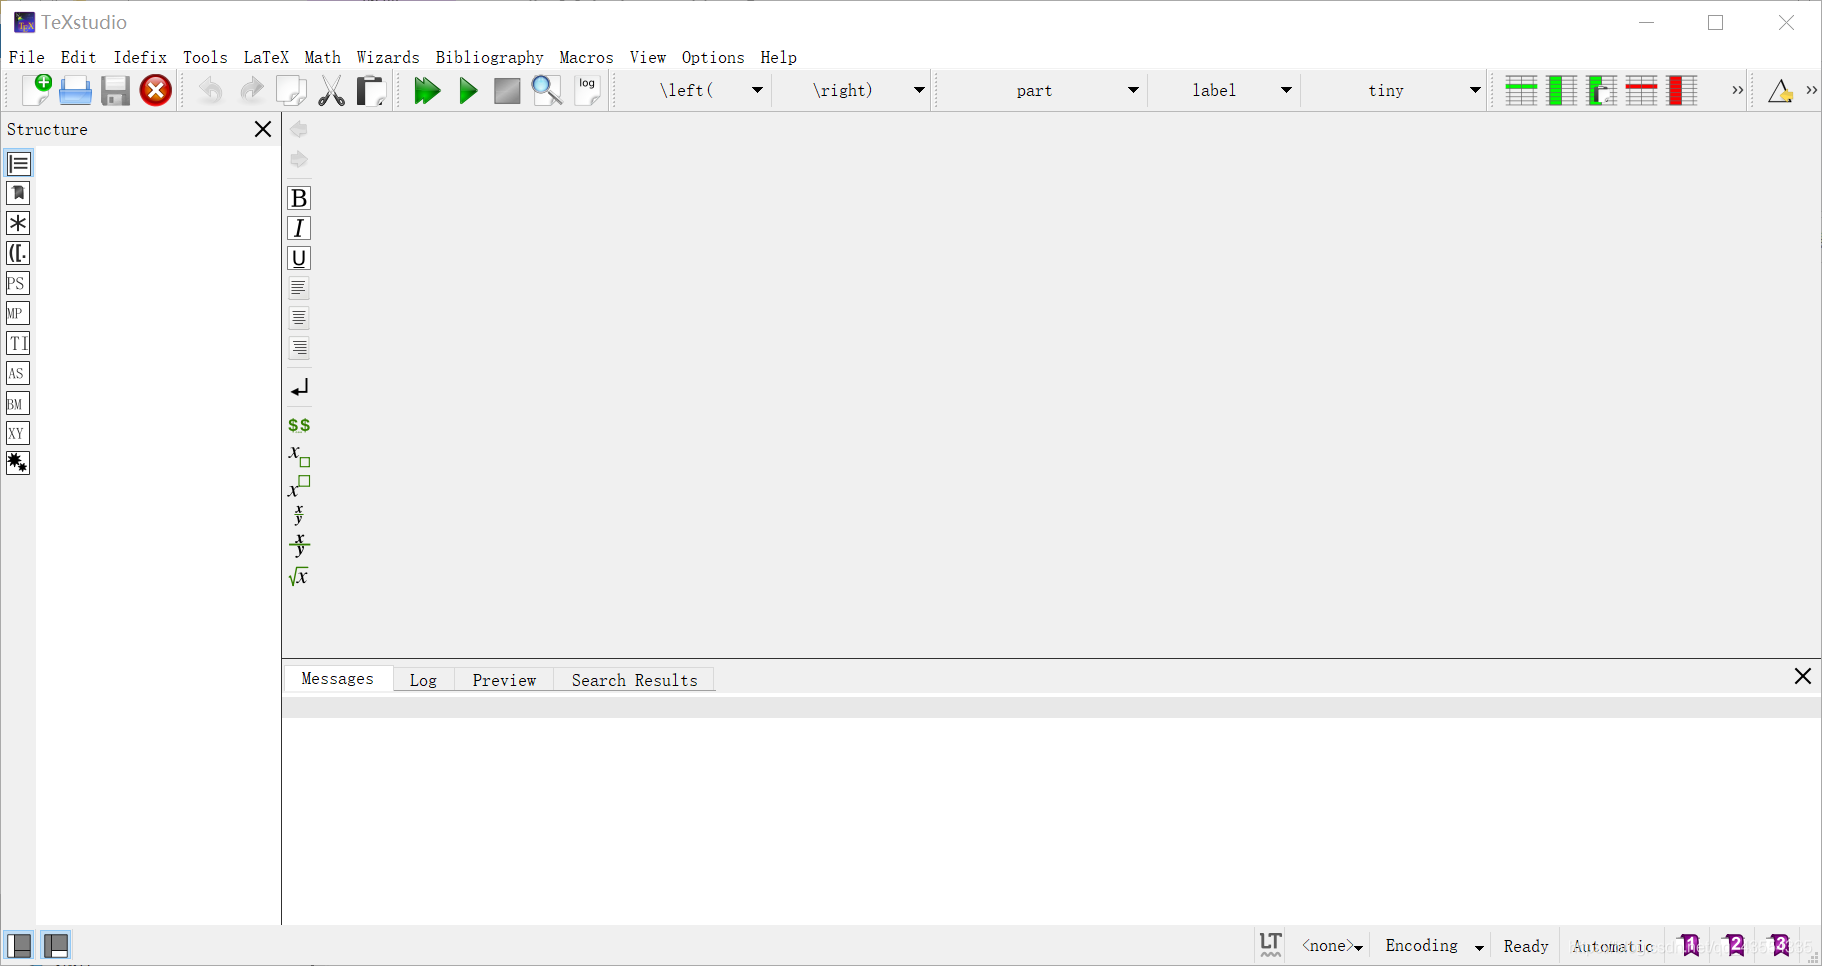The width and height of the screenshot is (1822, 966).
Task: Click the center text icon
Action: pyautogui.click(x=298, y=318)
